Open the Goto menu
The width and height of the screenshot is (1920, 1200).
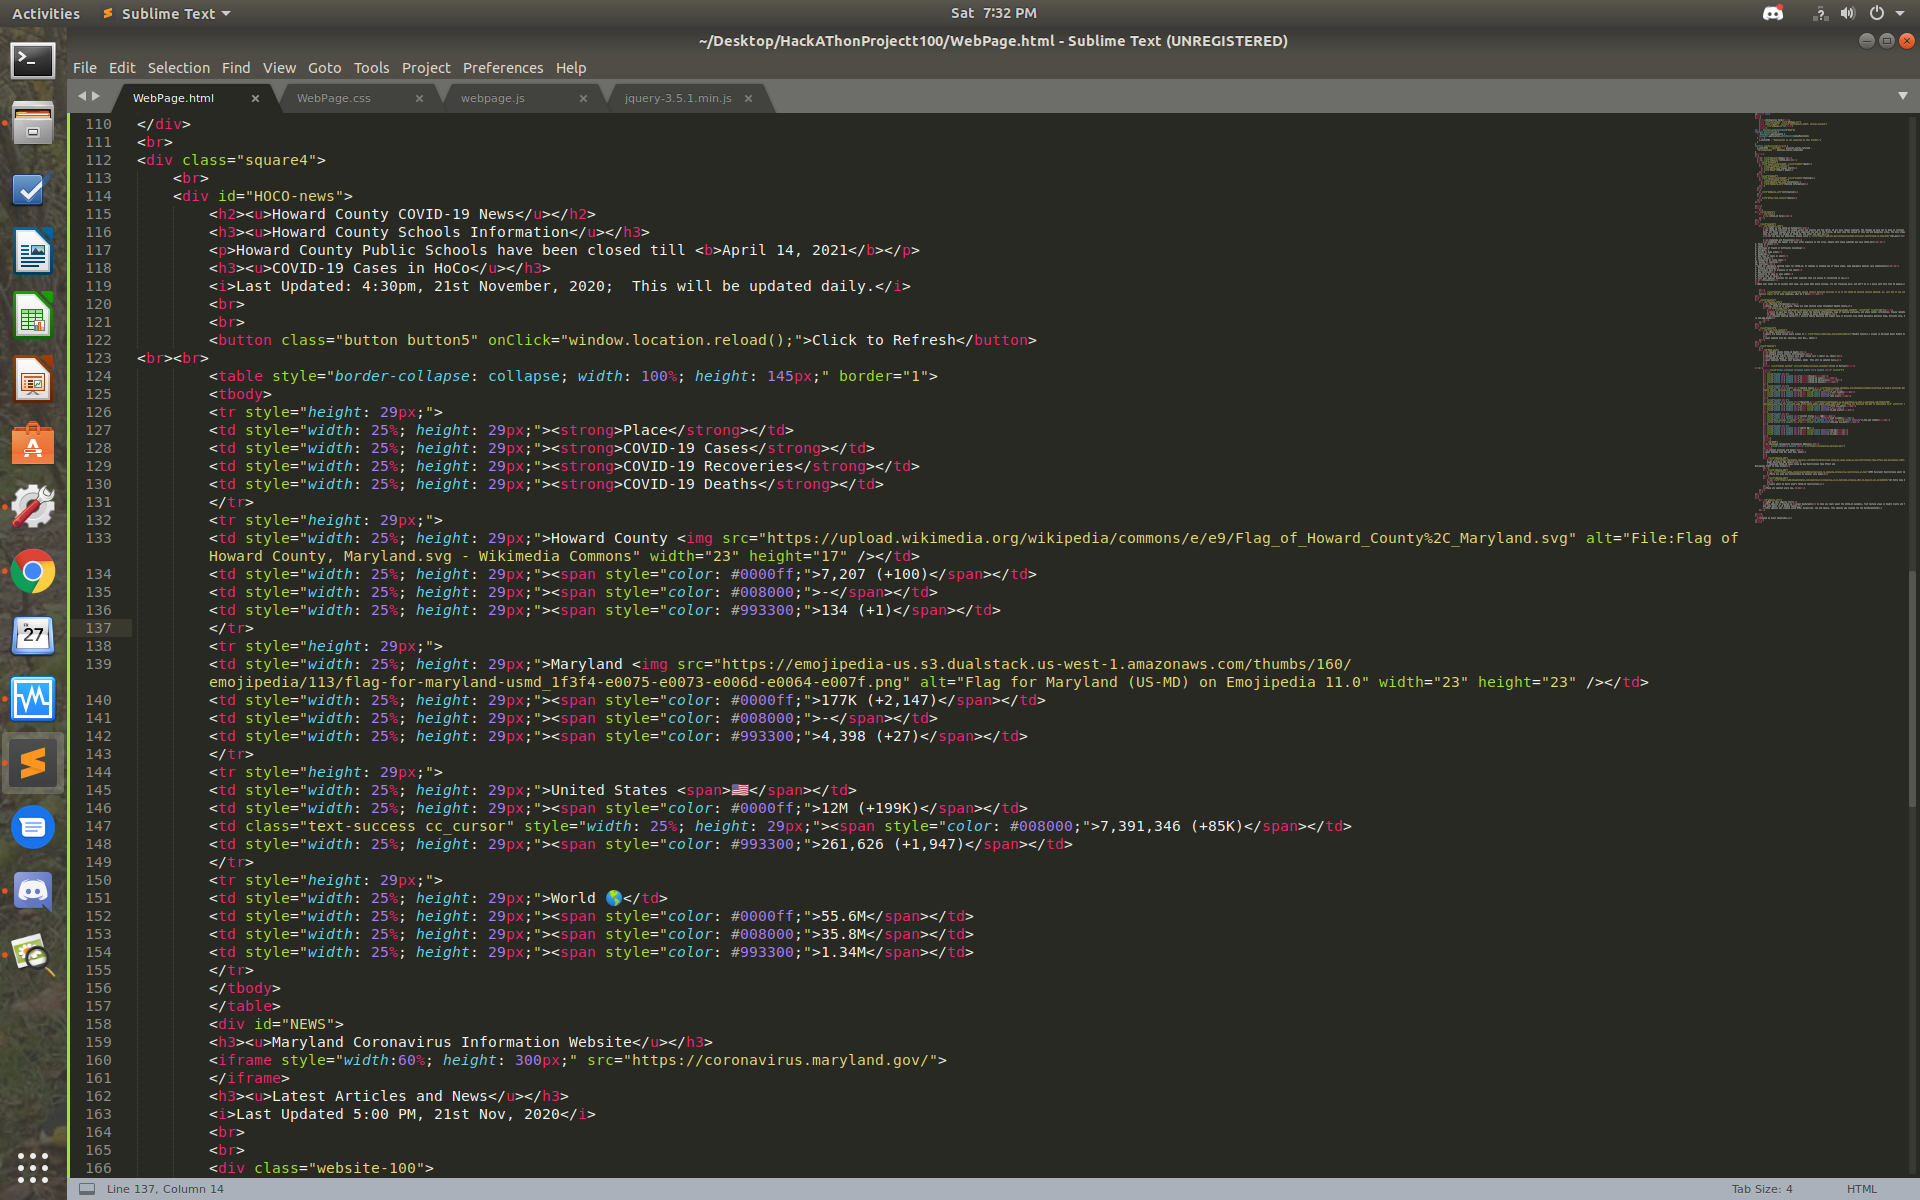[324, 68]
